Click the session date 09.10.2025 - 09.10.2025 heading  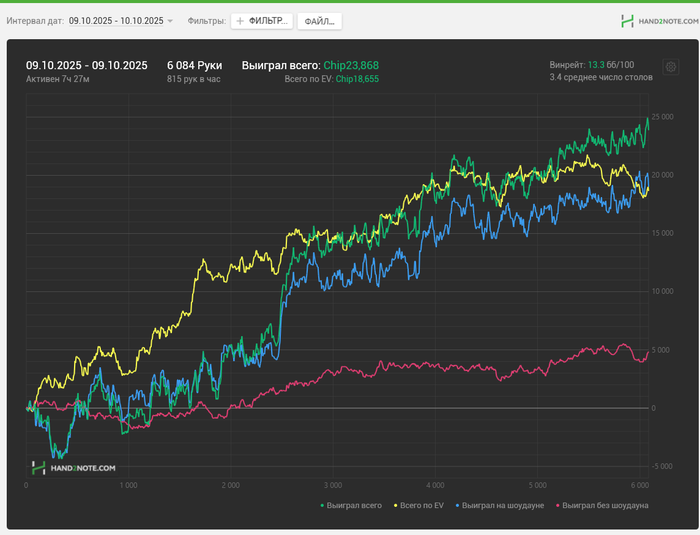[x=87, y=65]
